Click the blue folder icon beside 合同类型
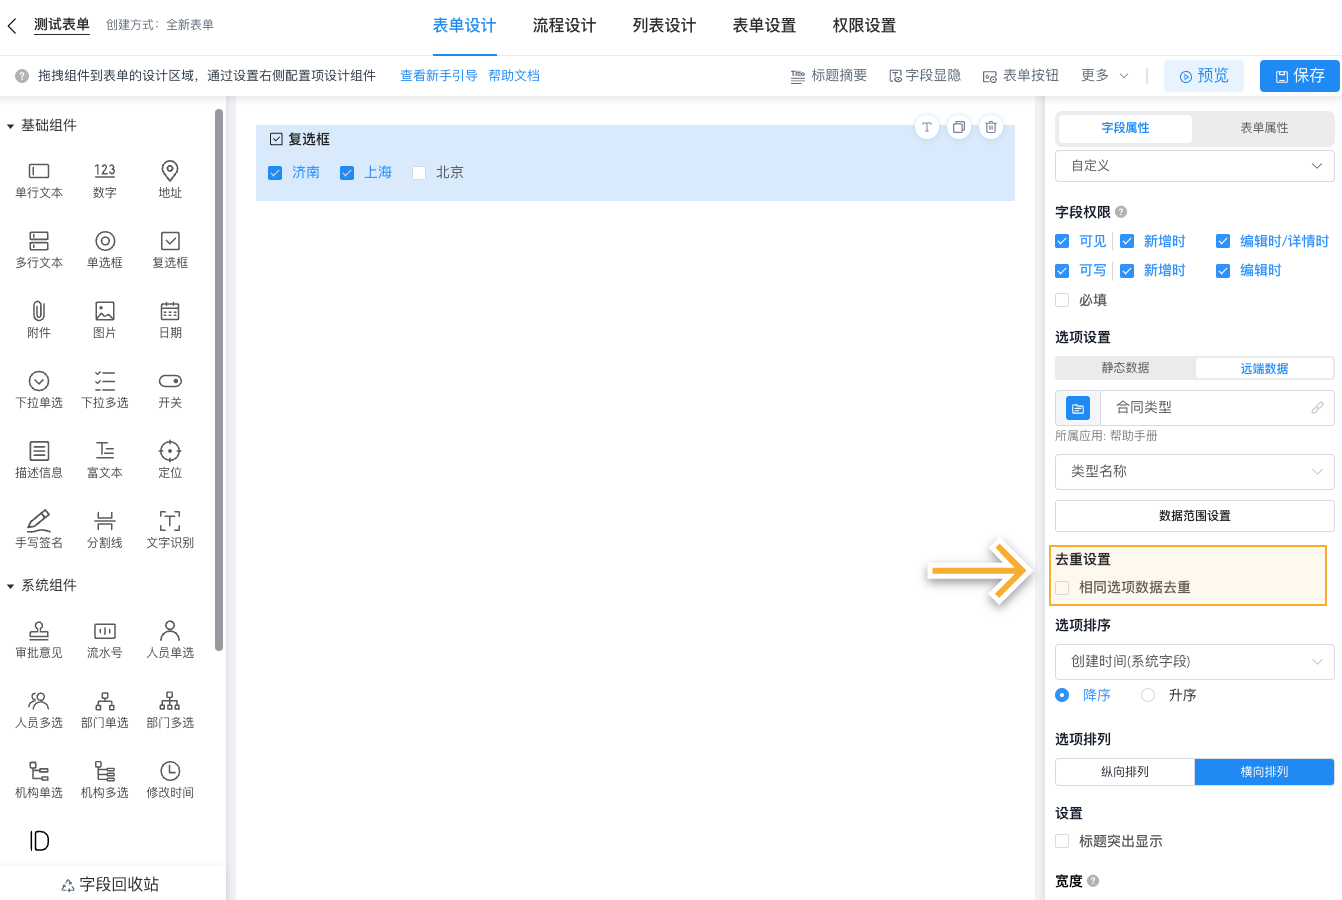 tap(1078, 408)
